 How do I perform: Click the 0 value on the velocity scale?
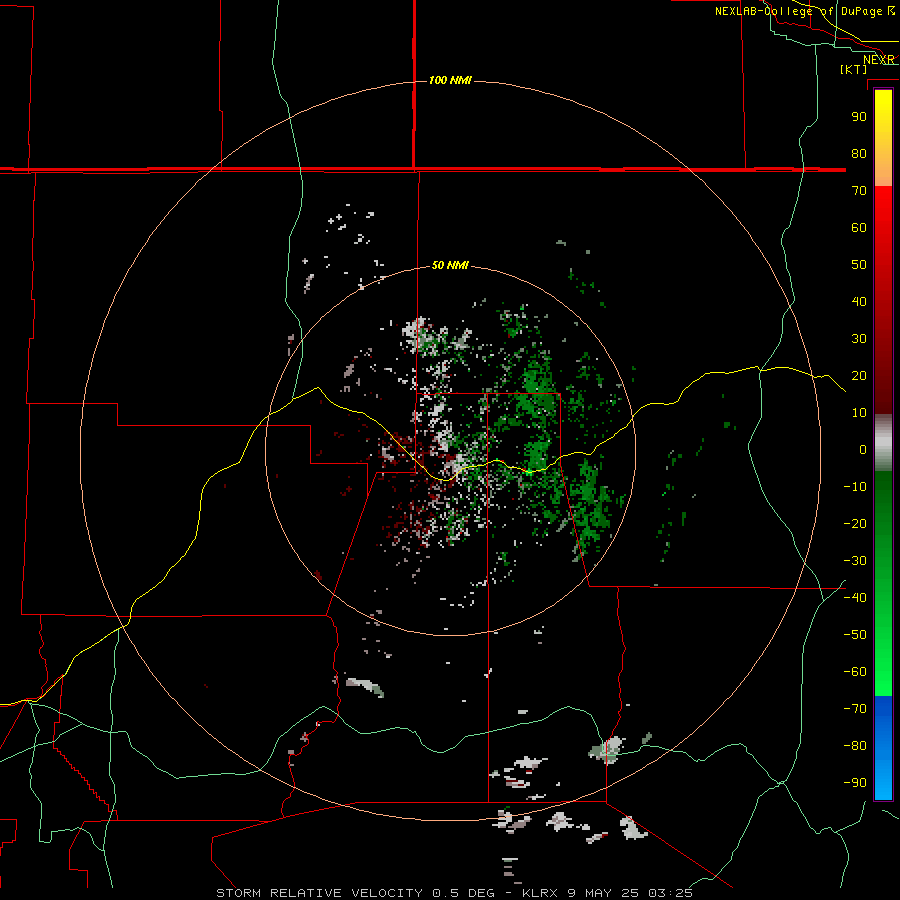click(863, 449)
